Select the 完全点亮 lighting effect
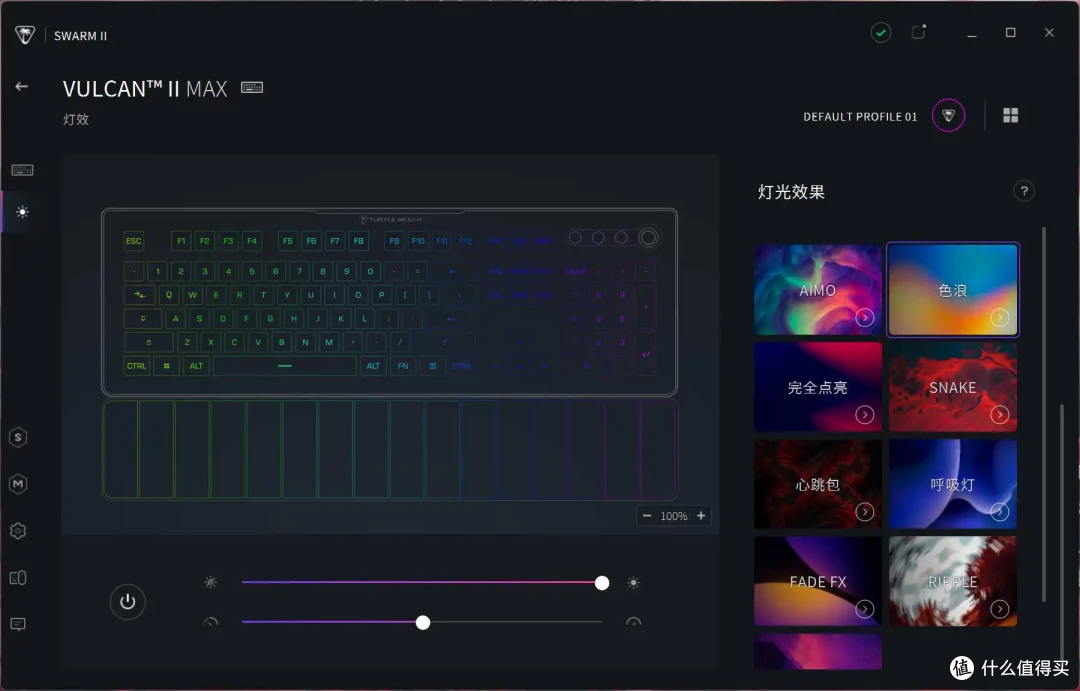Viewport: 1080px width, 691px height. [818, 386]
